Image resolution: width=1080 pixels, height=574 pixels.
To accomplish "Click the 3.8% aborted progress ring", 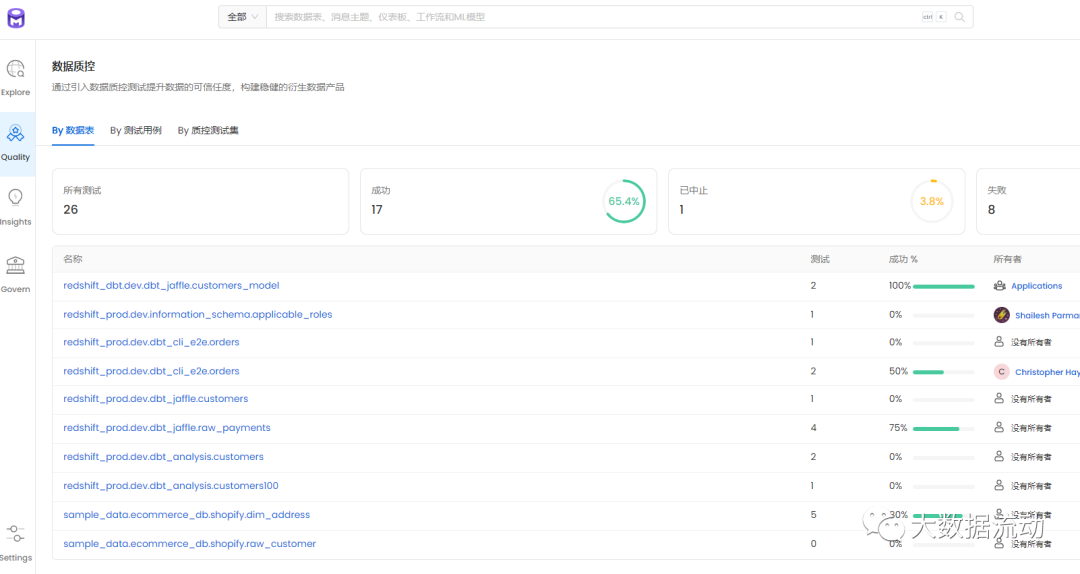I will 932,201.
